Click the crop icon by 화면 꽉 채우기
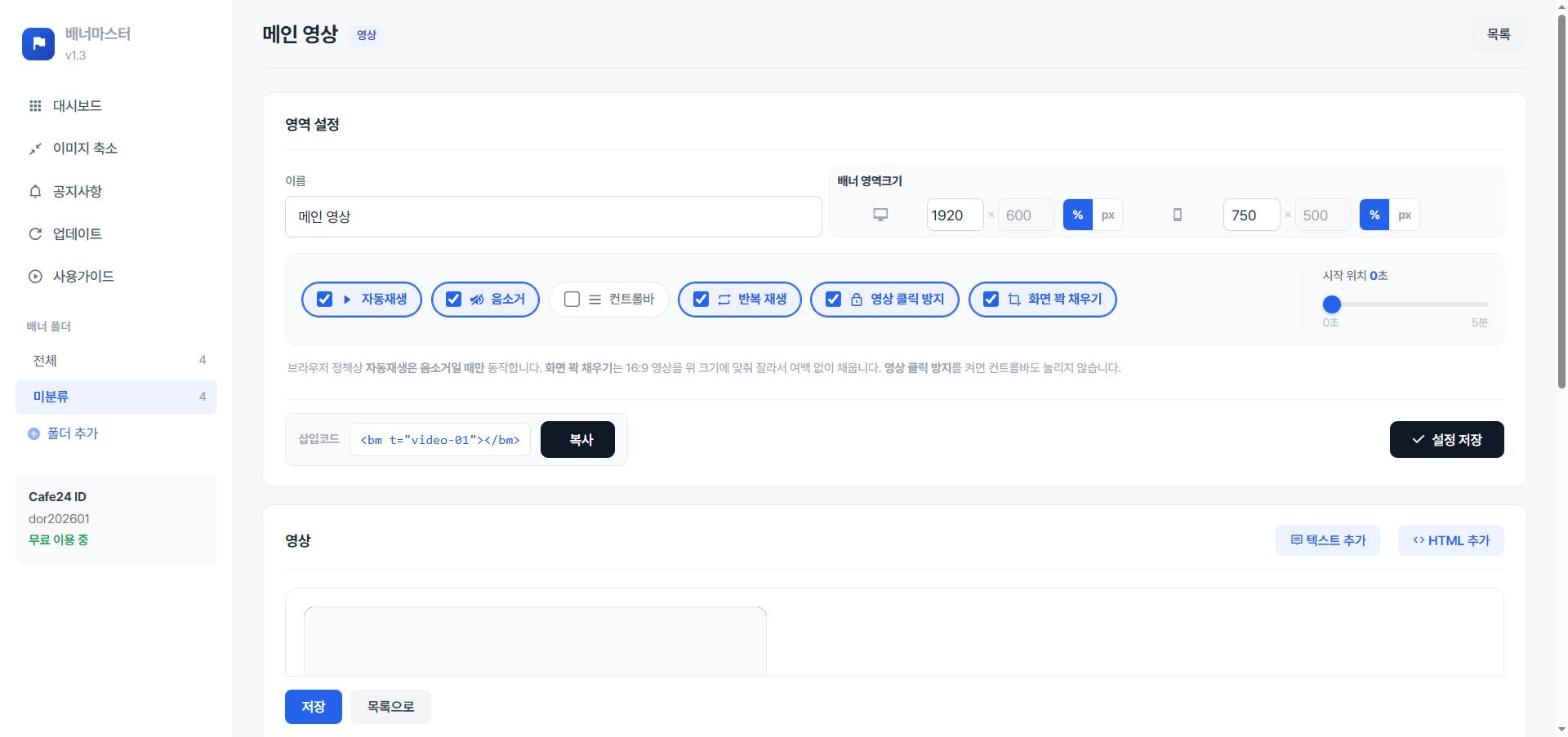Image resolution: width=1568 pixels, height=737 pixels. [1014, 299]
